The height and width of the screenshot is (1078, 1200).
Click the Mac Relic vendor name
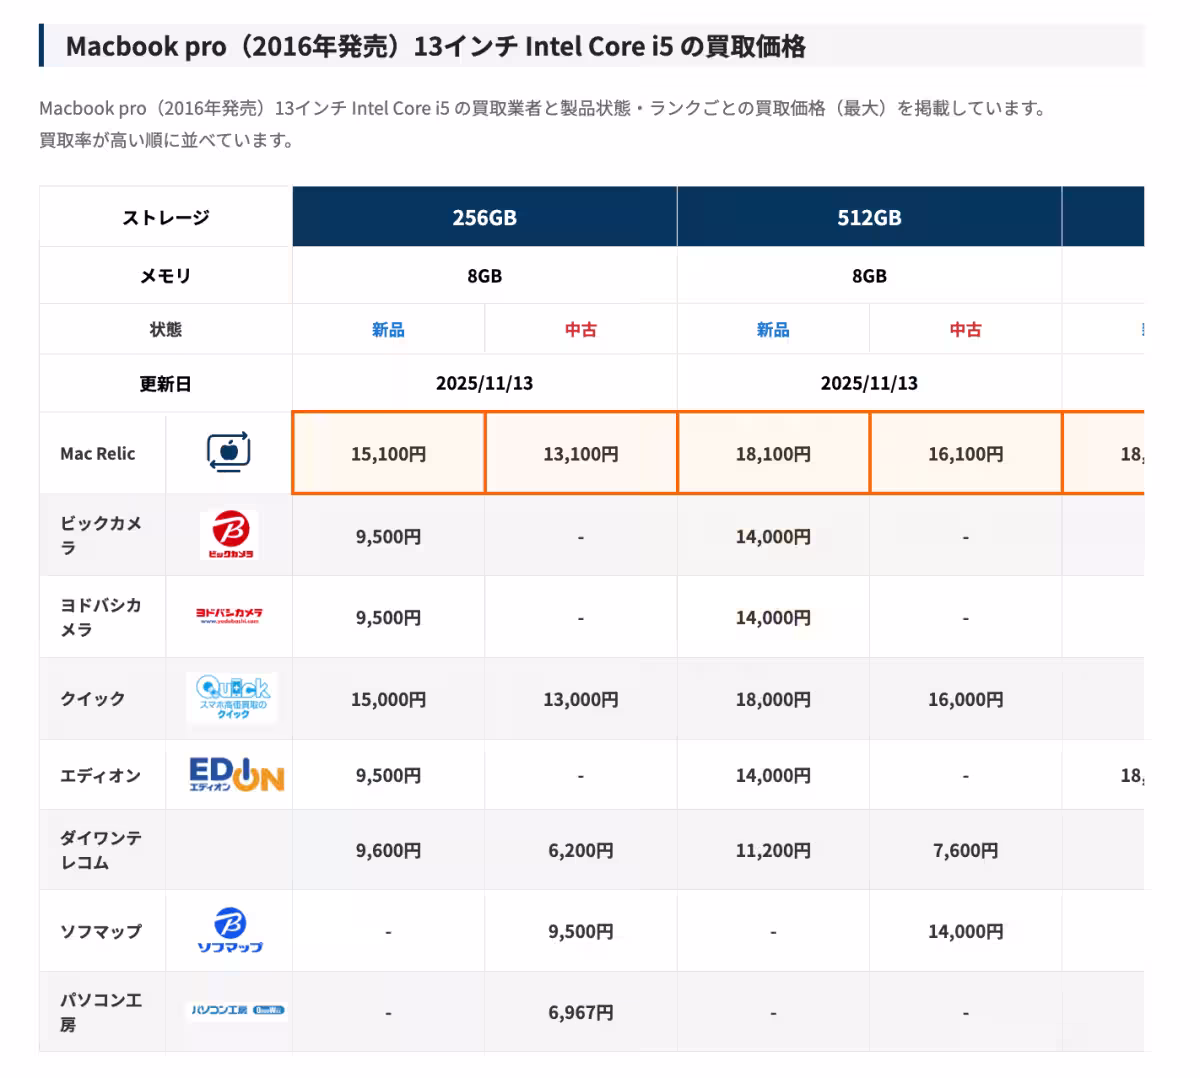coord(98,454)
